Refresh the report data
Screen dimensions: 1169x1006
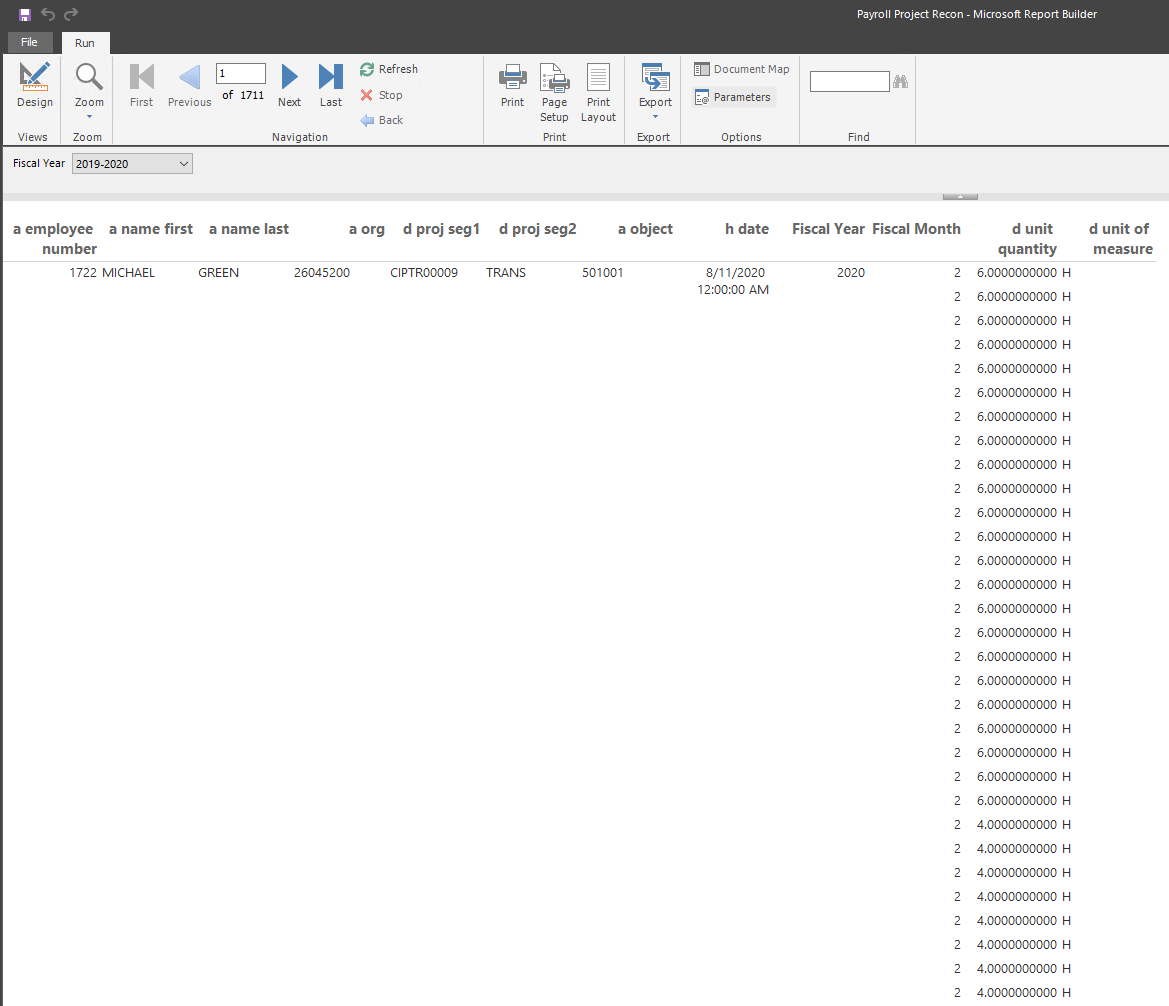coord(389,69)
